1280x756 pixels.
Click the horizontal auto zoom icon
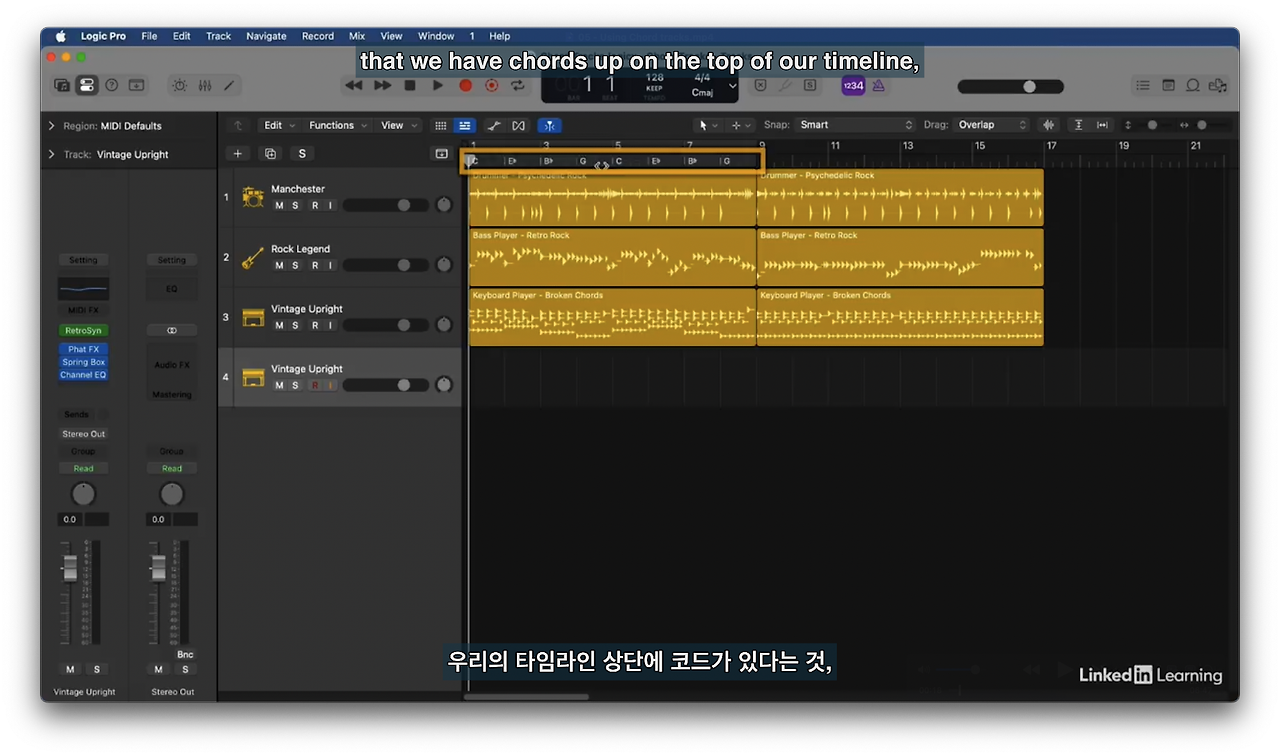point(1102,125)
